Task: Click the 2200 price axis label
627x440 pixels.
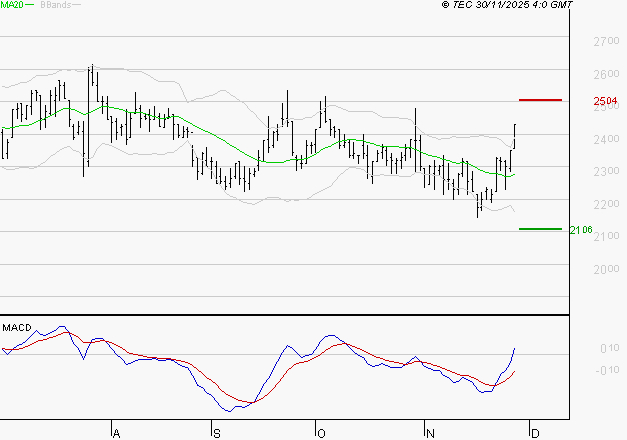Action: coord(606,204)
